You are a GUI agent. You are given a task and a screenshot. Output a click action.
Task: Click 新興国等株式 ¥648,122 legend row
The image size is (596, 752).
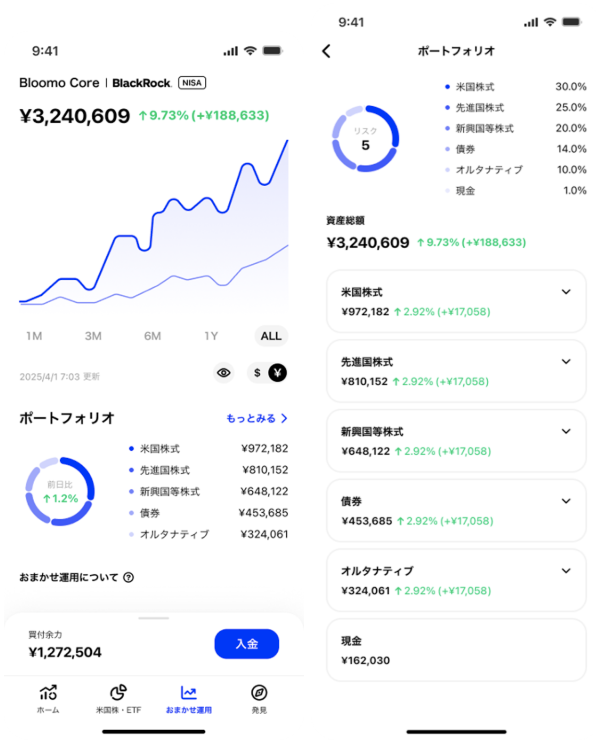209,492
